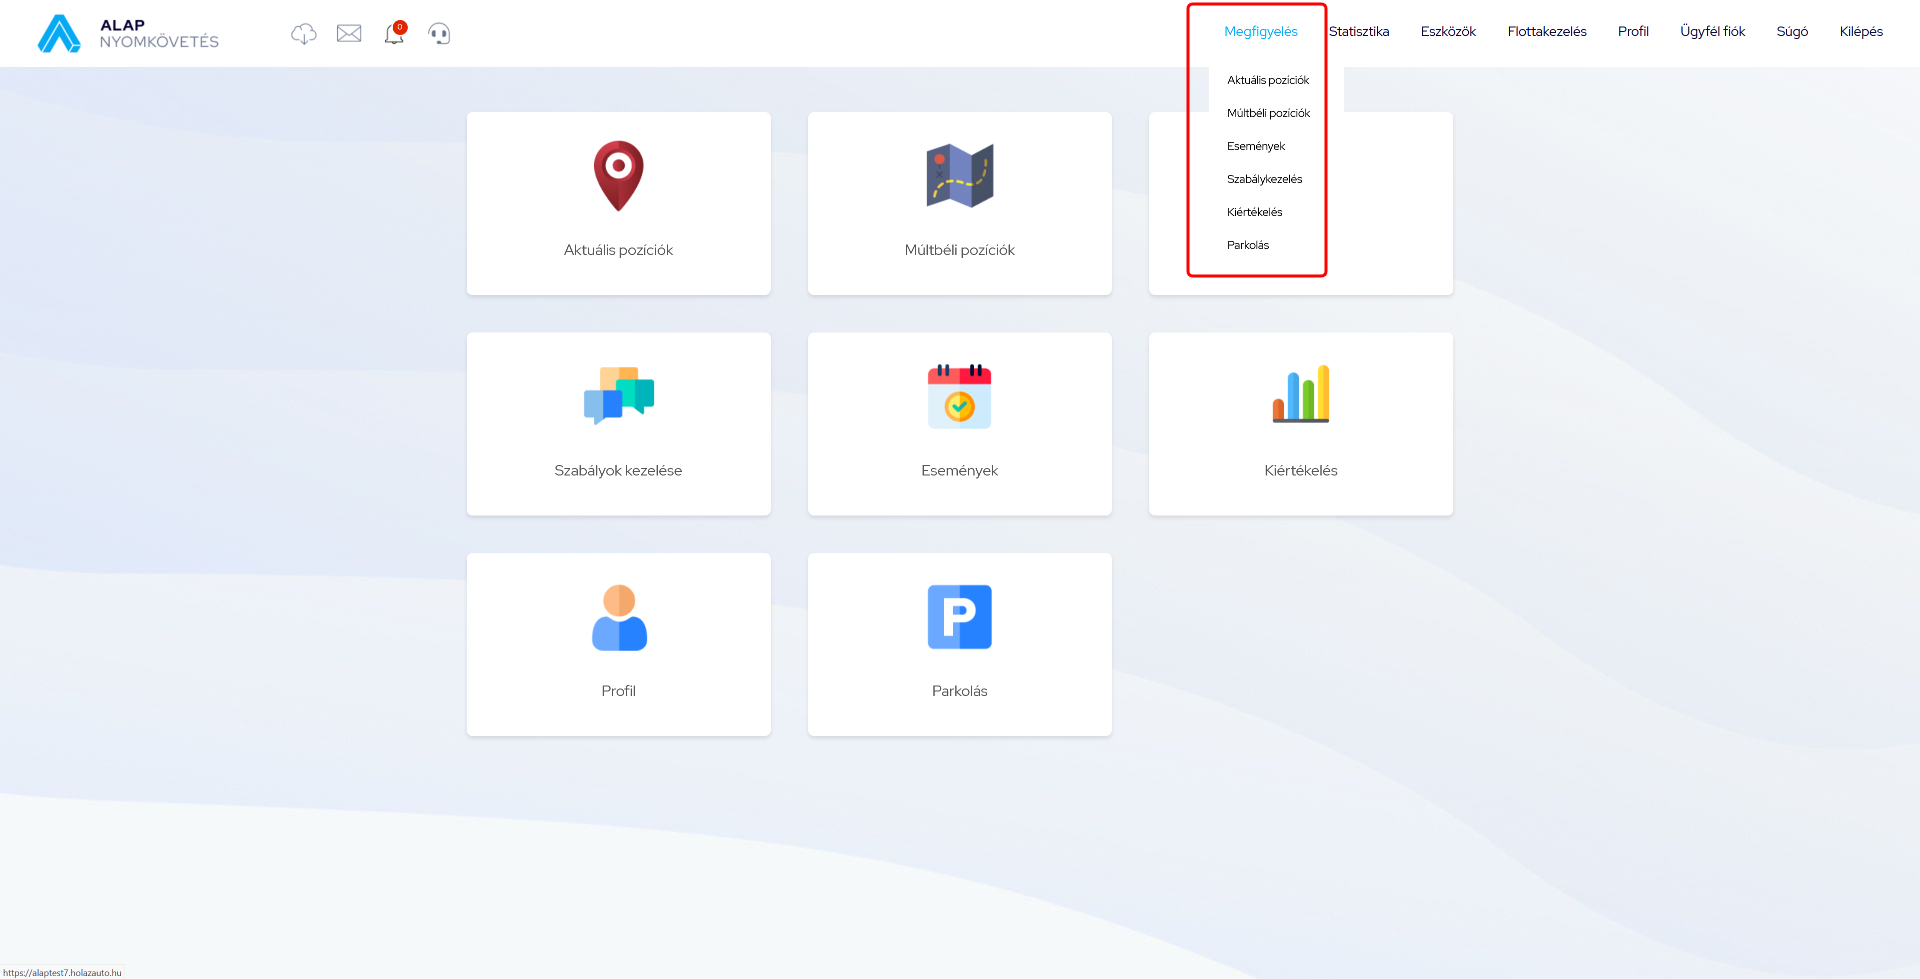This screenshot has height=979, width=1920.
Task: Open the envelope messages icon
Action: 349,34
